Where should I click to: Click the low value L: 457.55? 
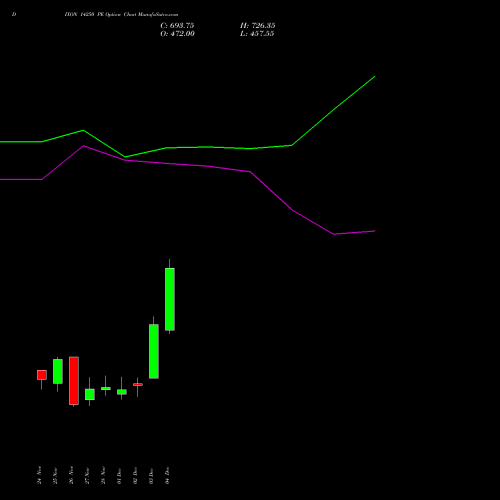[257, 34]
